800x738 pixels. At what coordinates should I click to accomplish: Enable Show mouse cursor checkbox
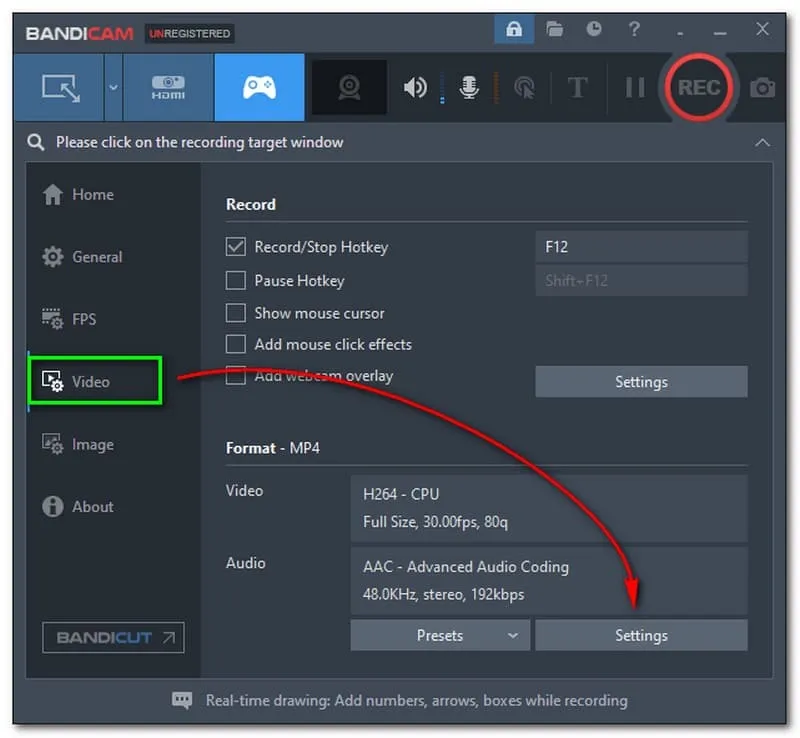click(x=236, y=313)
